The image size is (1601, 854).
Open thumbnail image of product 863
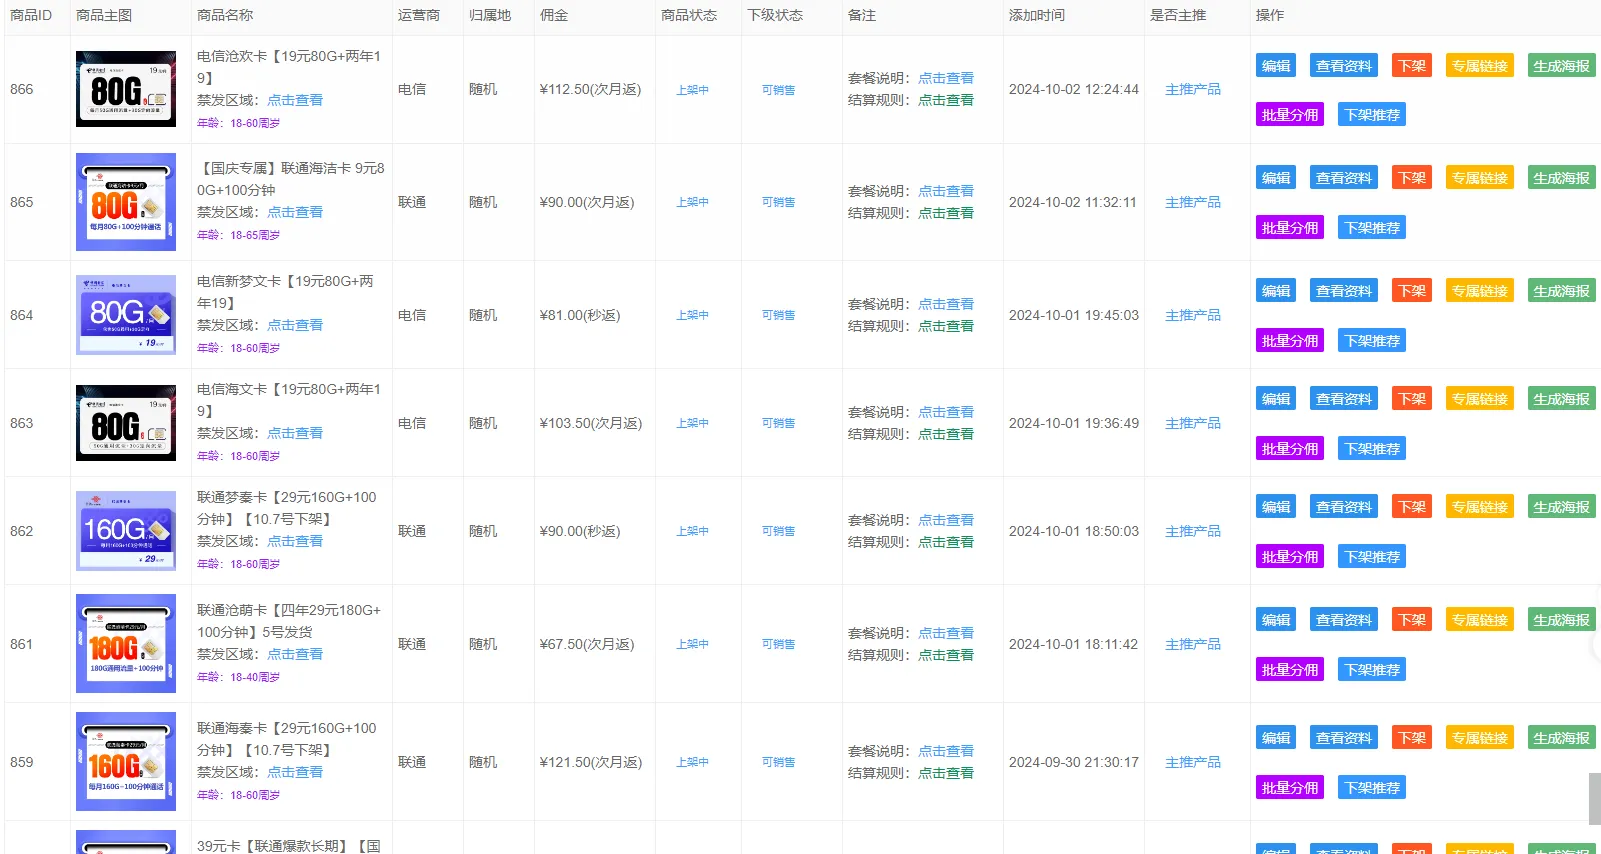pos(126,423)
